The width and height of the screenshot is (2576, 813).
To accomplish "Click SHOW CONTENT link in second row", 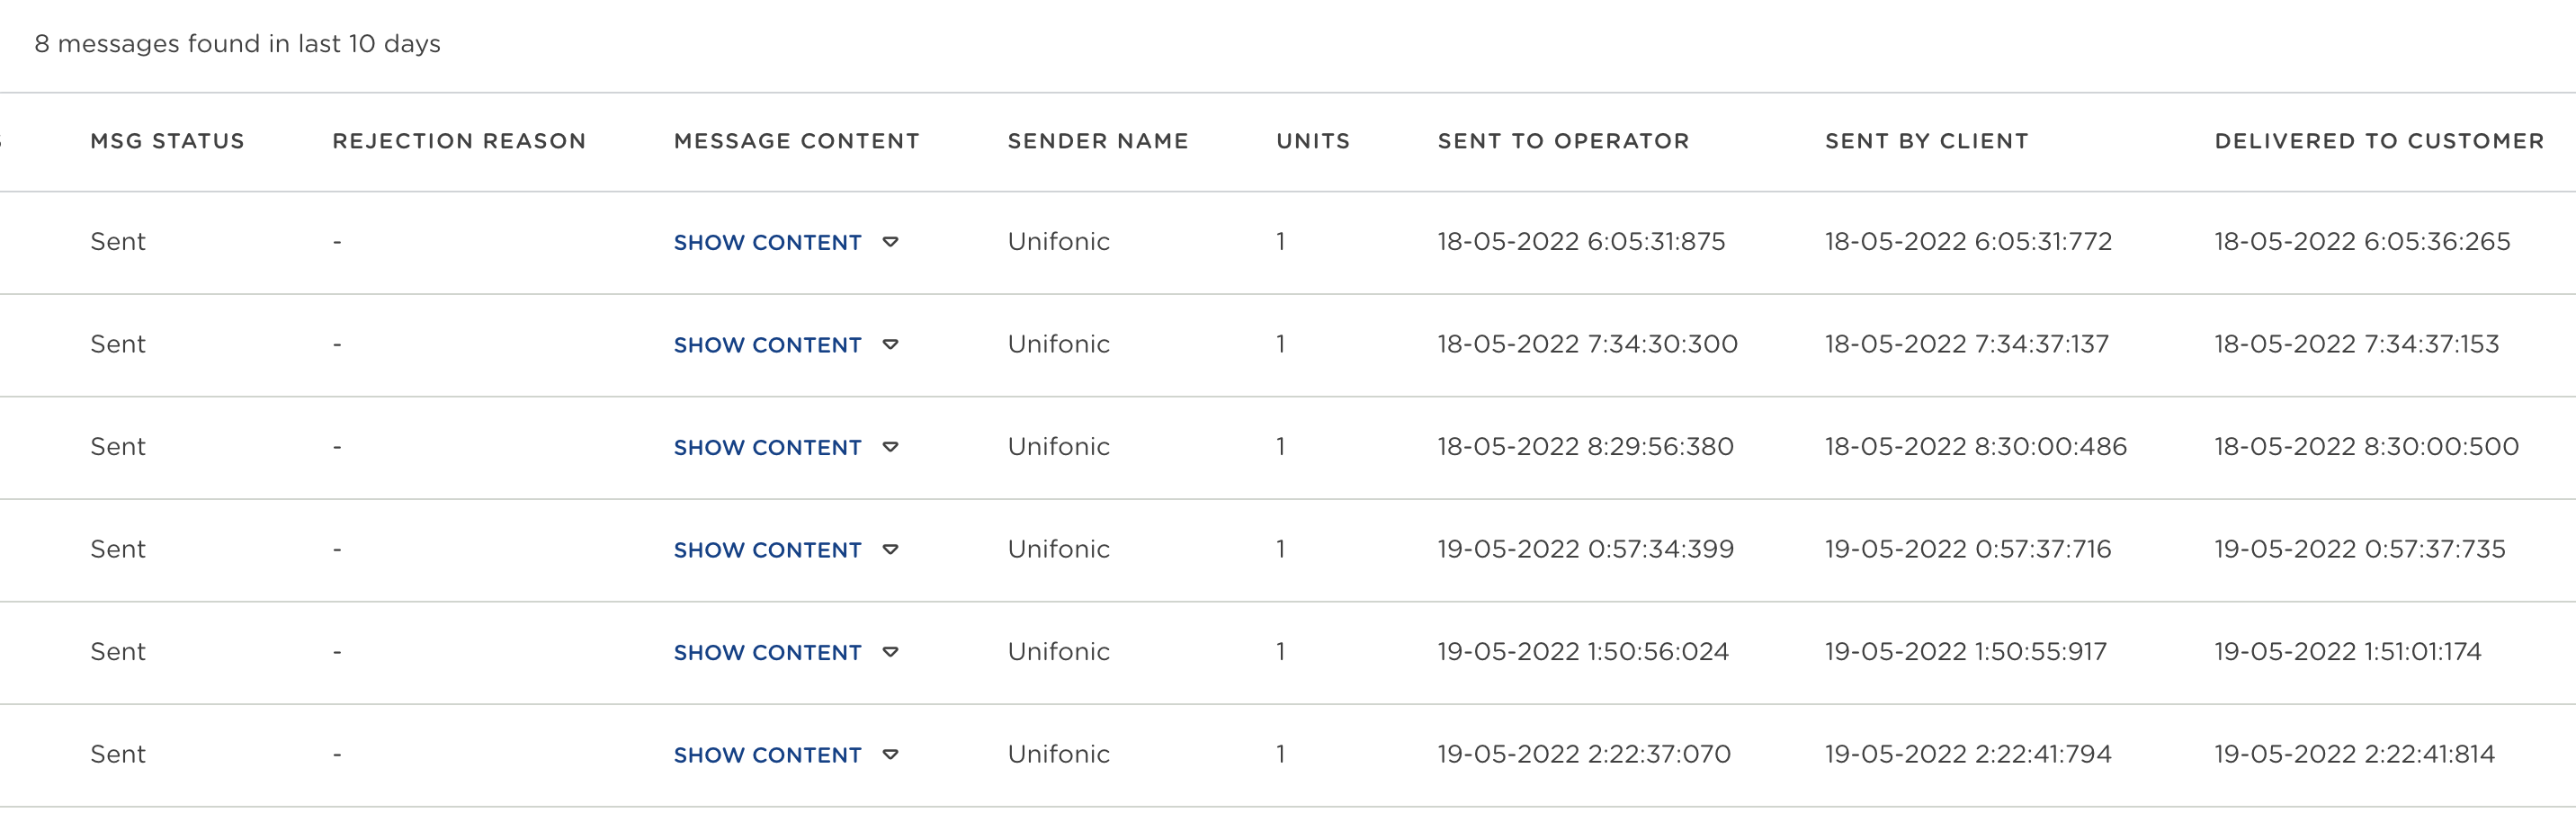I will pyautogui.click(x=767, y=345).
